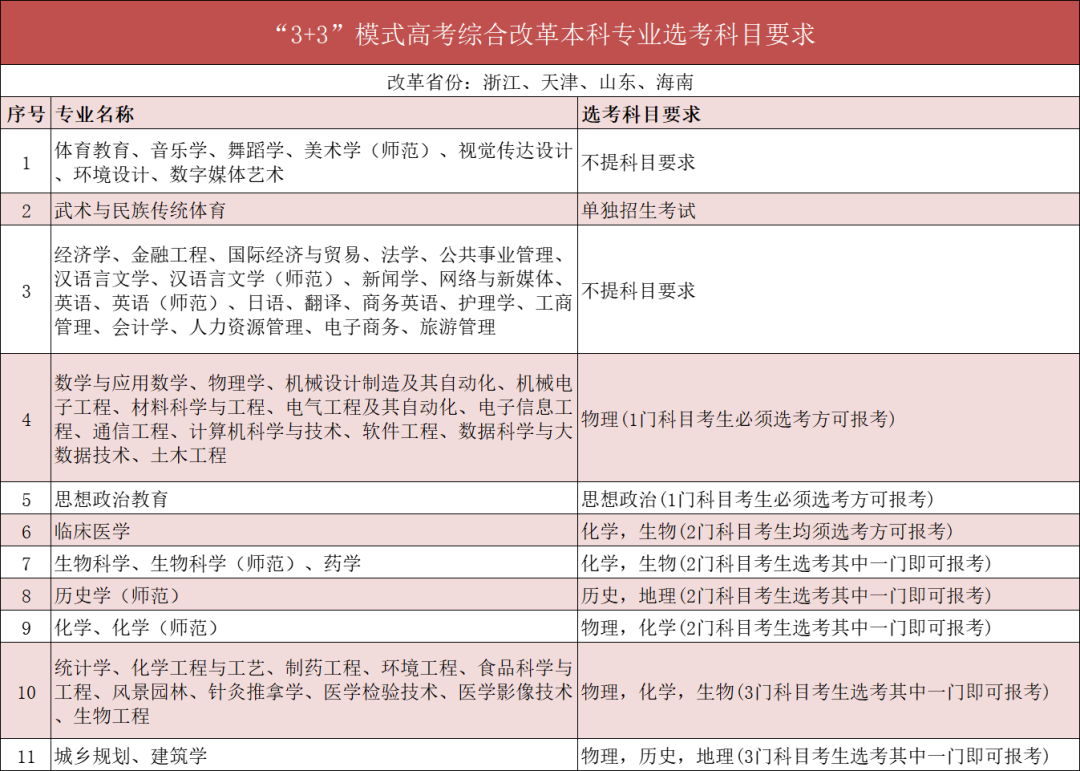Click the table title about 3+3 mode reform
The width and height of the screenshot is (1080, 771).
click(x=540, y=33)
